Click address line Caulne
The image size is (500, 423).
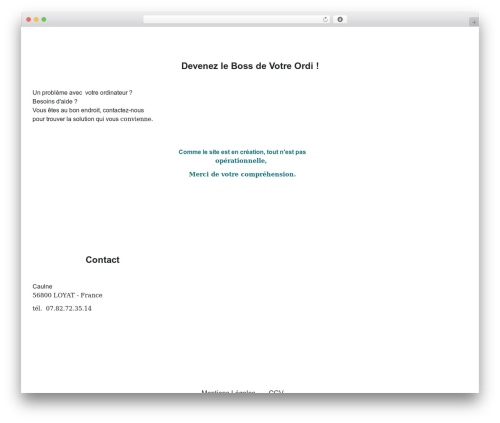click(42, 286)
